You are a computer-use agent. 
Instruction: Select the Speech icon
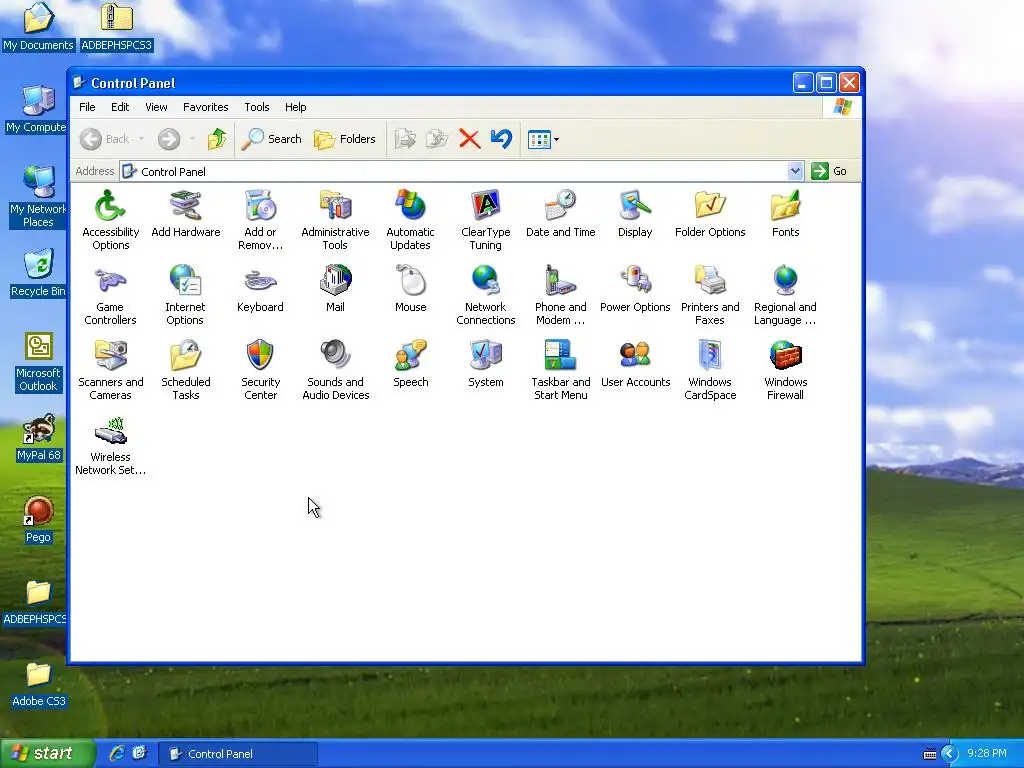click(x=410, y=364)
